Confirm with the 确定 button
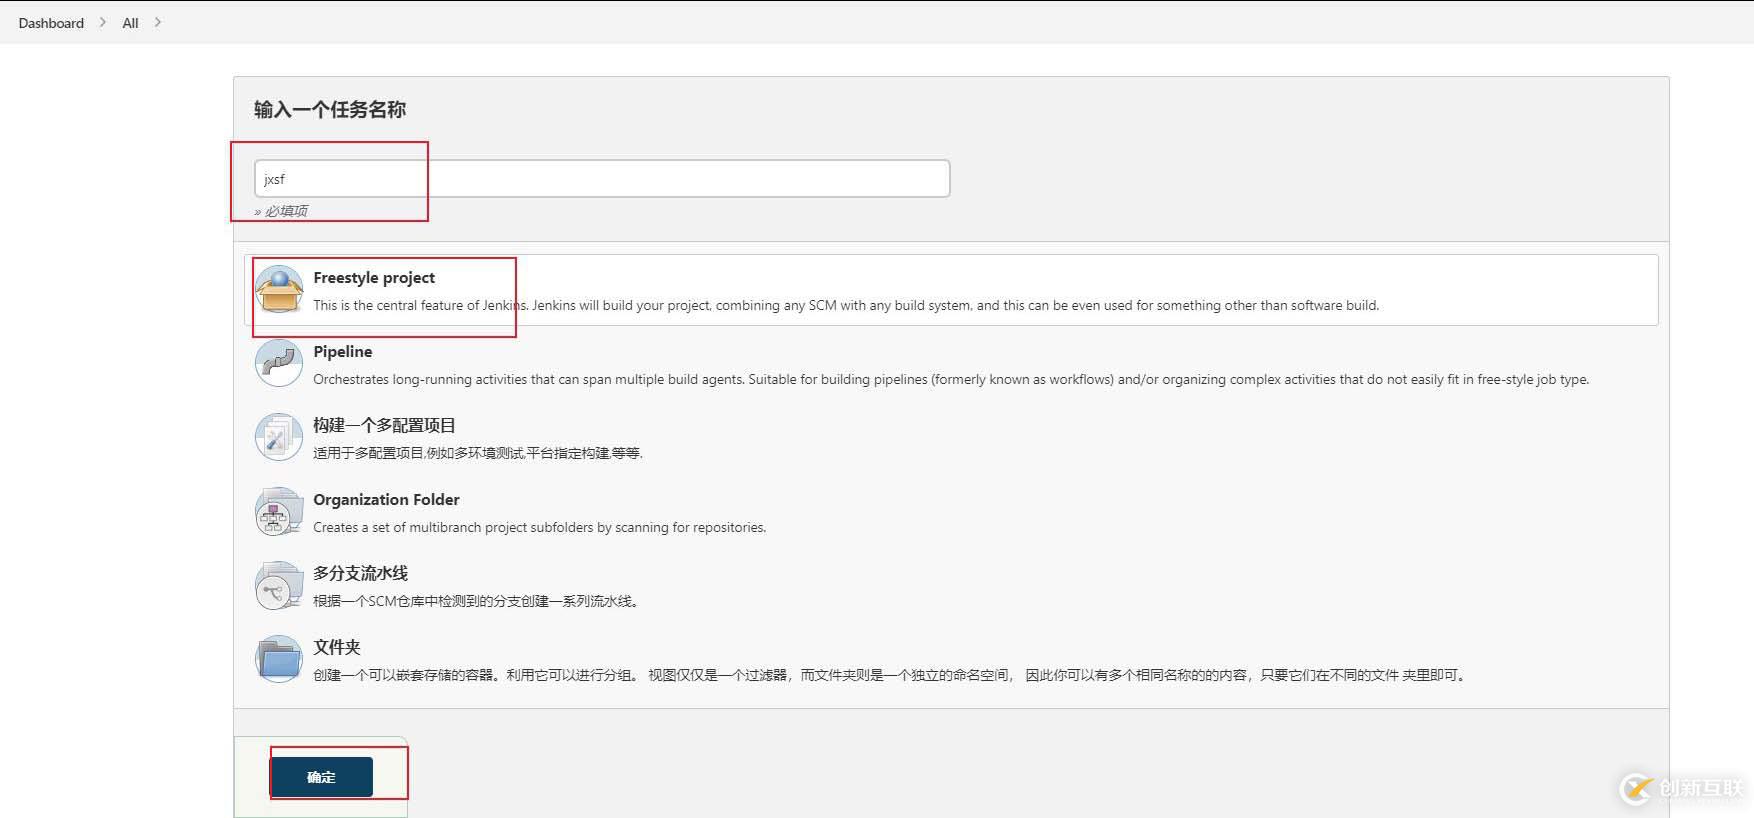1754x818 pixels. click(x=321, y=777)
